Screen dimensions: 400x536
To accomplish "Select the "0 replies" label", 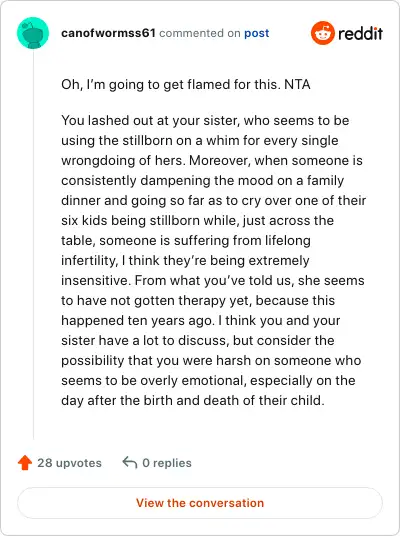I will pos(167,463).
